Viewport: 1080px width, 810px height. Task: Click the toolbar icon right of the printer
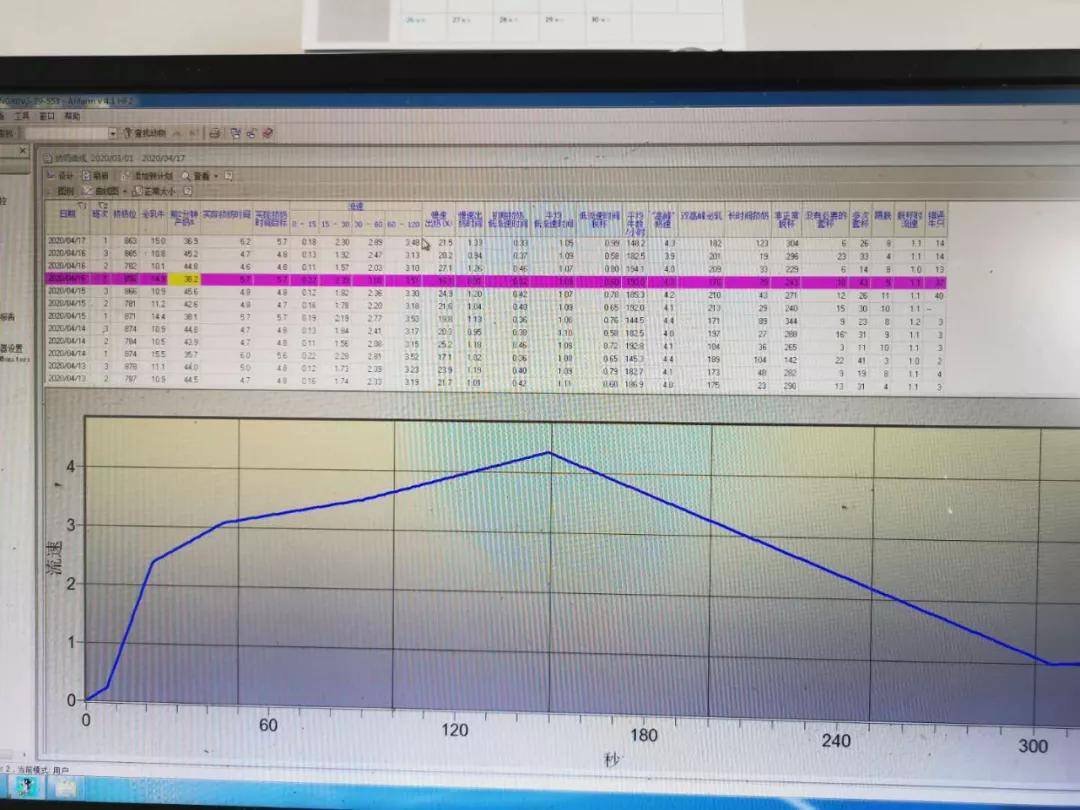236,133
